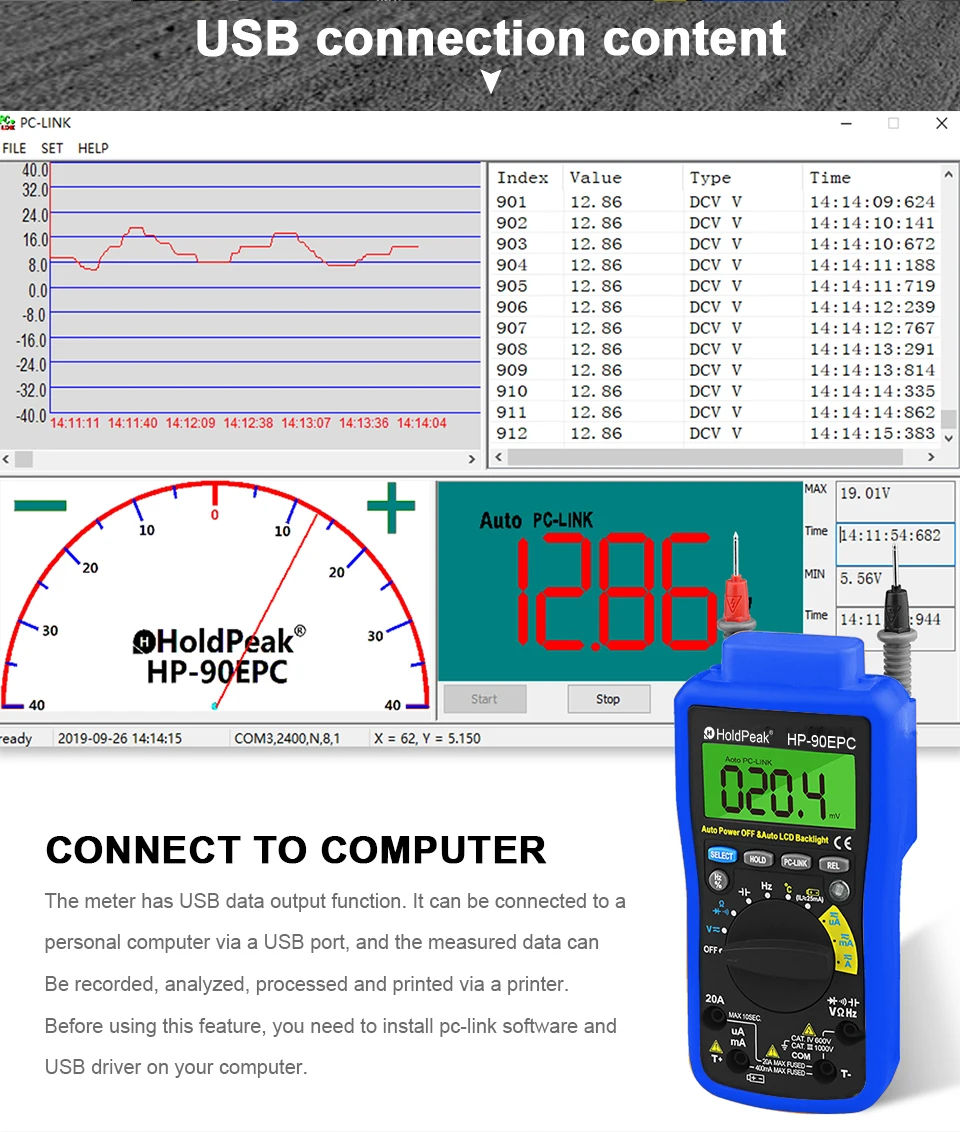Click data table horizontal scroll right arrow
960x1132 pixels.
point(931,457)
